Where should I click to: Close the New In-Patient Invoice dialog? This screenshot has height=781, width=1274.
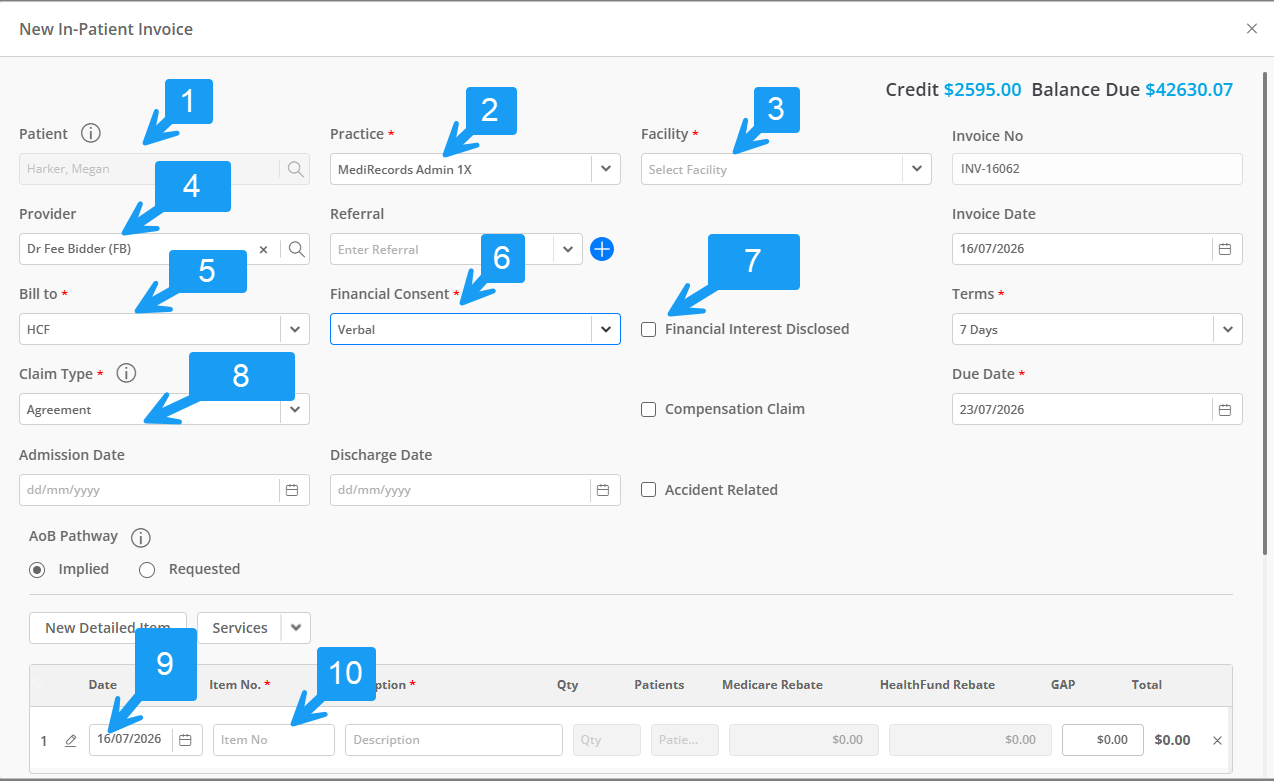click(1252, 29)
